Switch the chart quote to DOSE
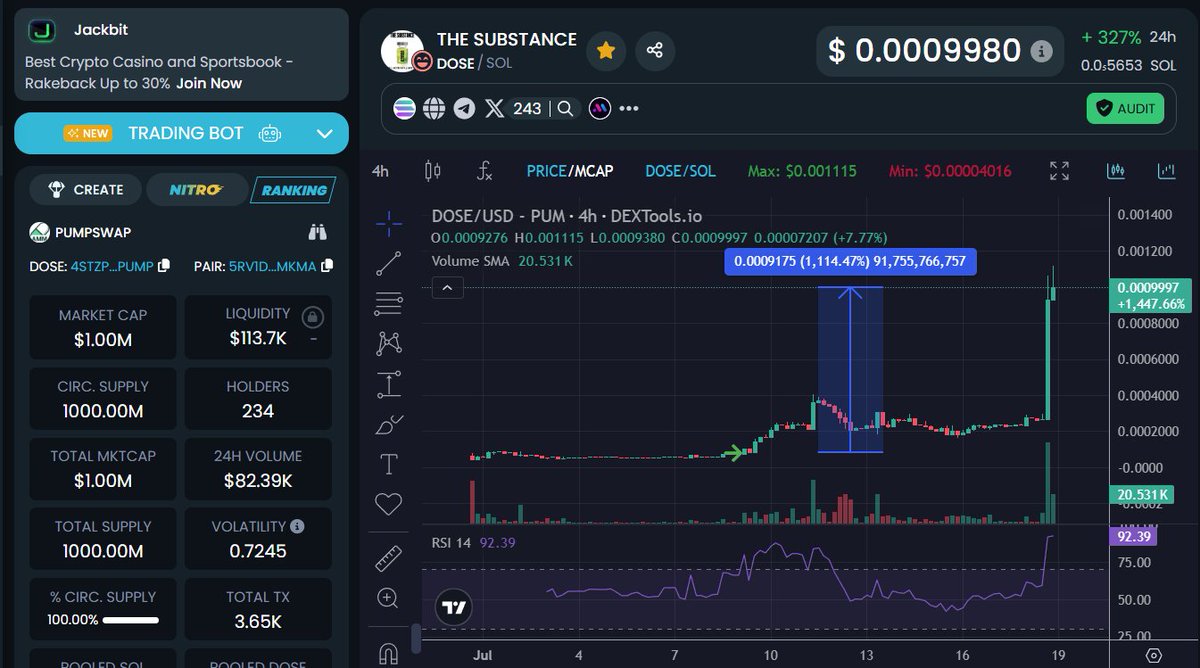 (x=663, y=171)
